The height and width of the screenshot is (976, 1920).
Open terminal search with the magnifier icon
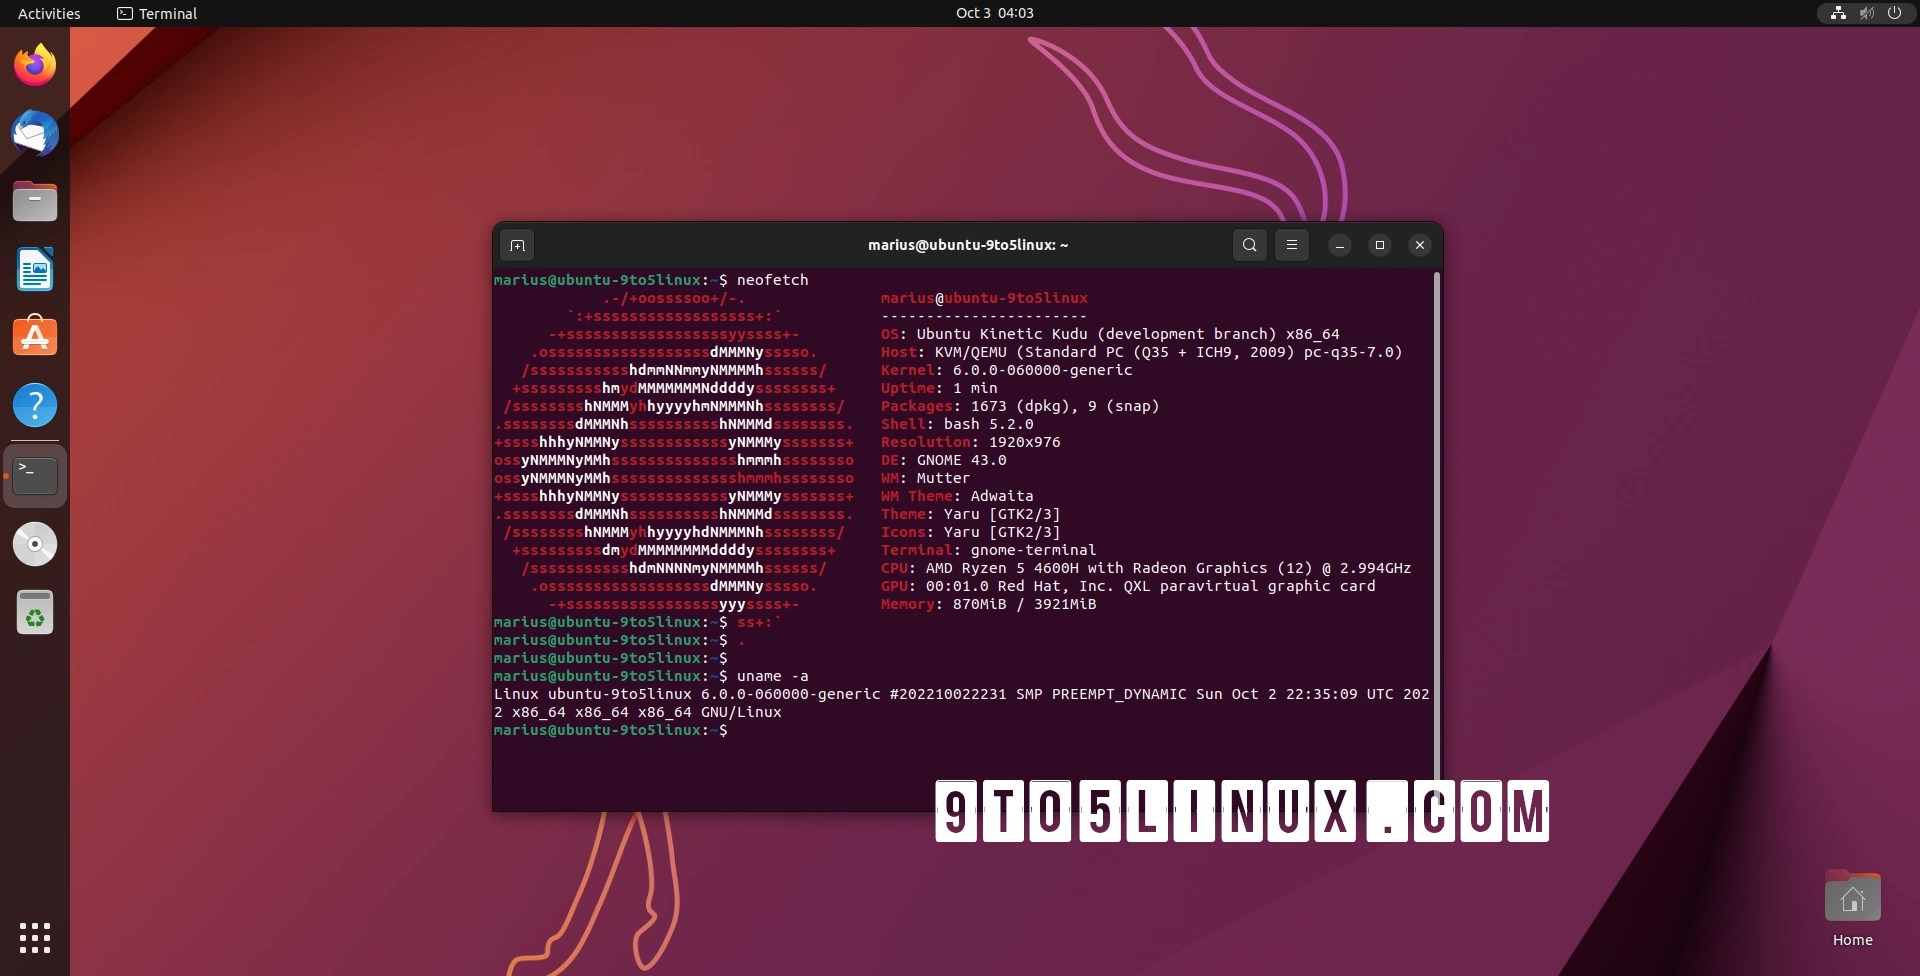pos(1249,244)
